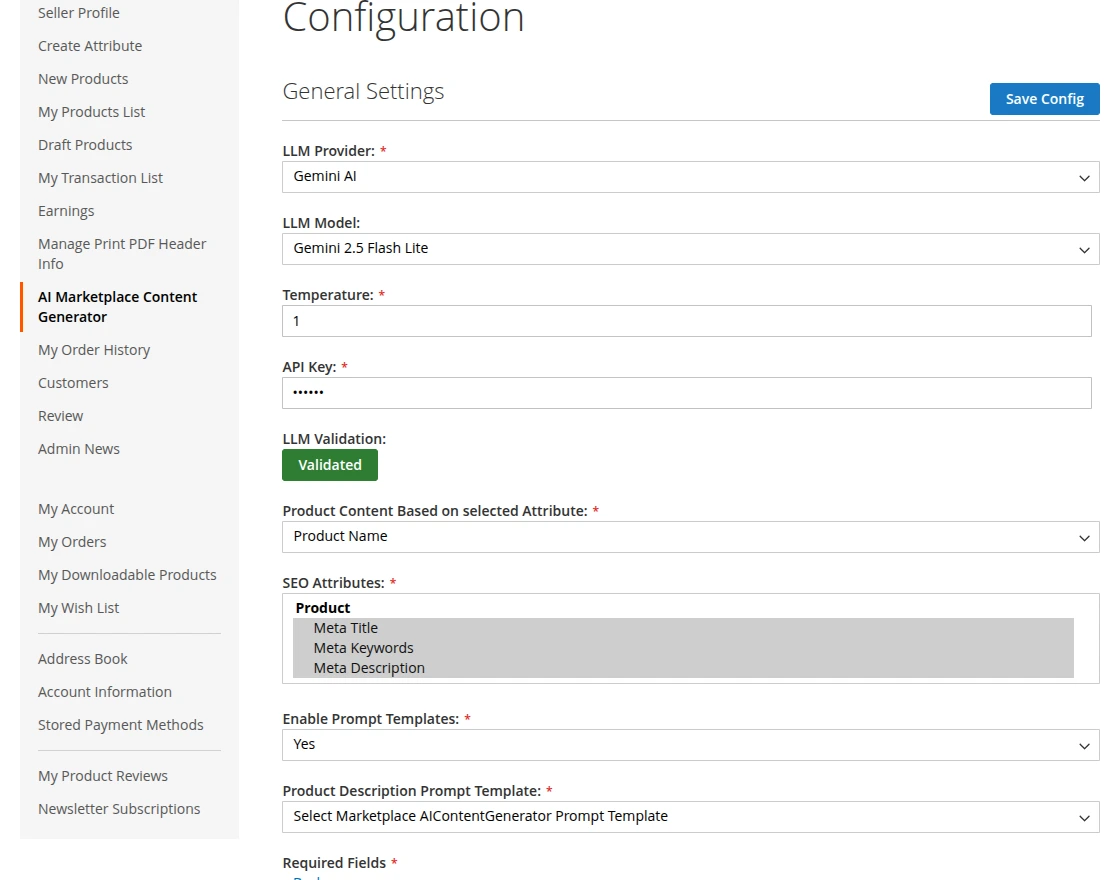Screen dimensions: 1120x880
Task: Open Customers in sidebar
Action: point(73,383)
